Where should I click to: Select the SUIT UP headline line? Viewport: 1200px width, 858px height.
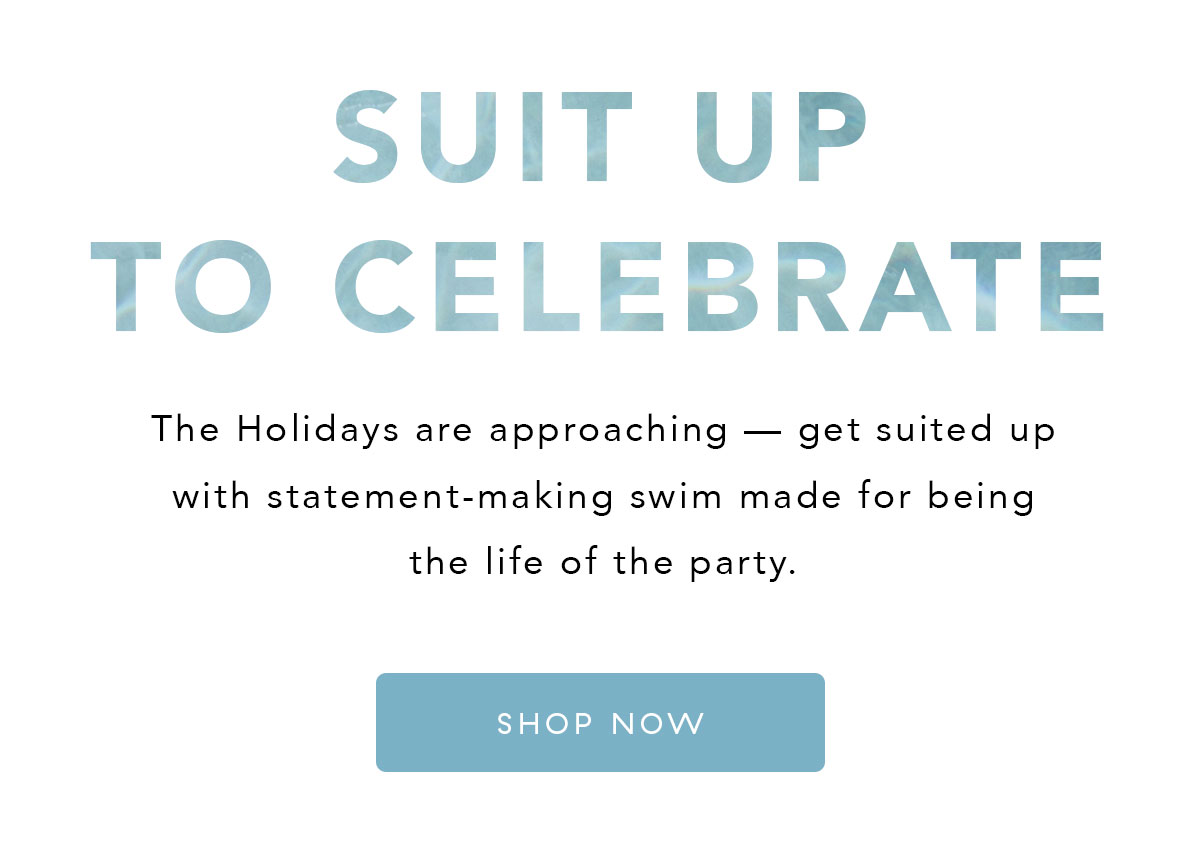point(601,137)
